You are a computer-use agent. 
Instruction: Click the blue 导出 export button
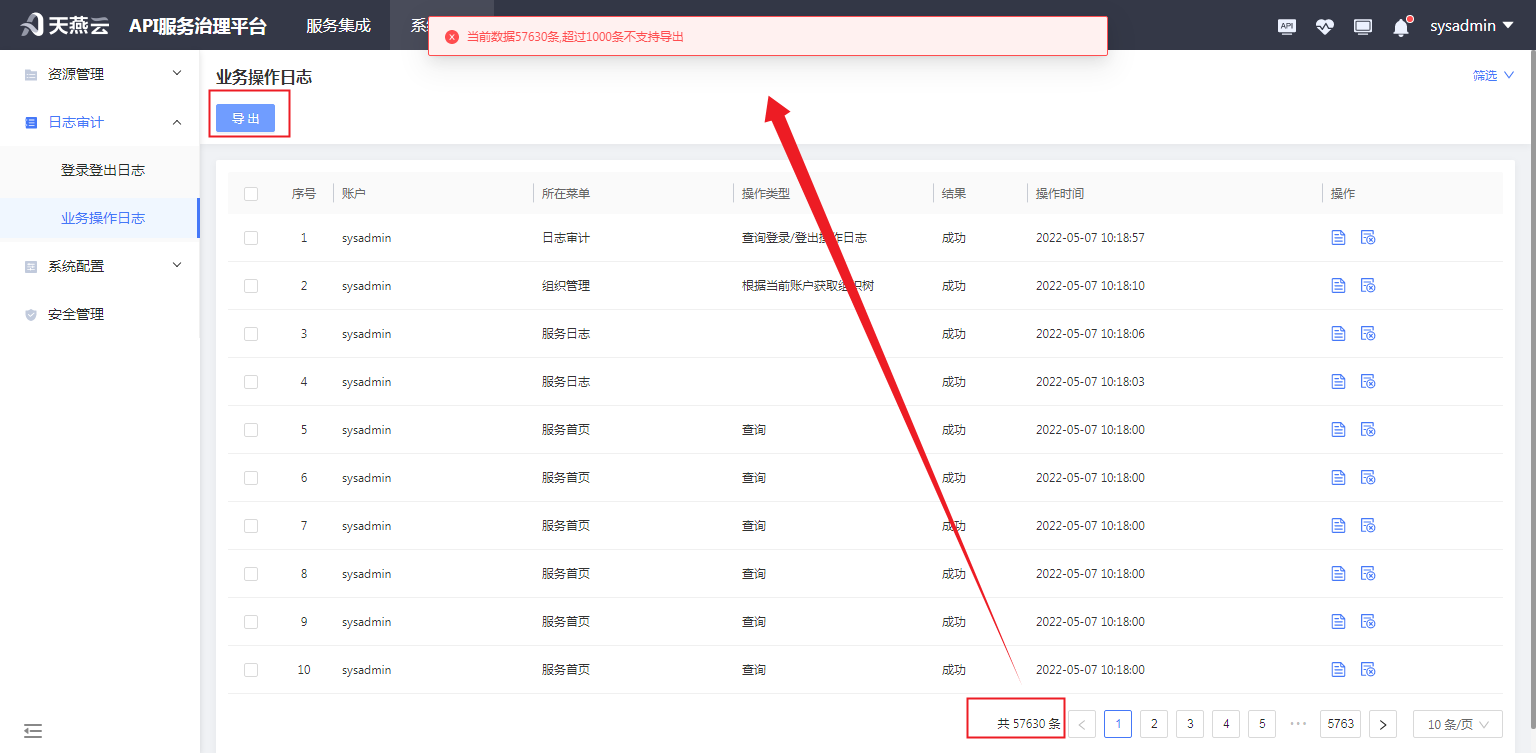[x=245, y=118]
